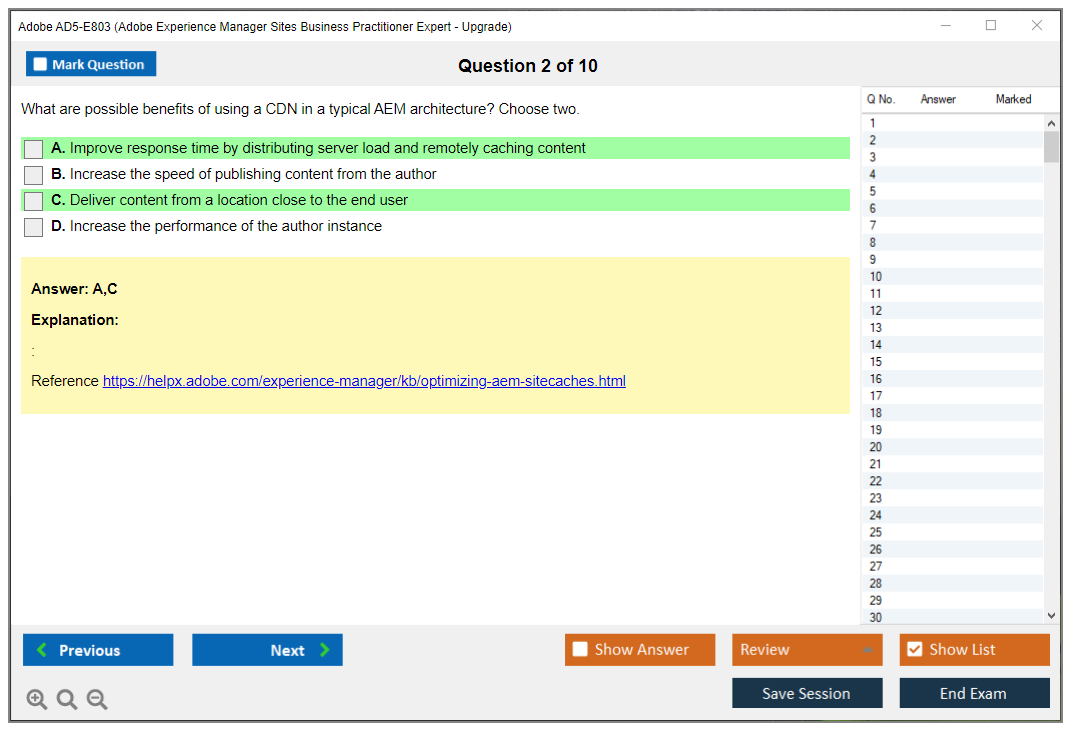
Task: Check option C about content delivery location
Action: click(x=34, y=201)
